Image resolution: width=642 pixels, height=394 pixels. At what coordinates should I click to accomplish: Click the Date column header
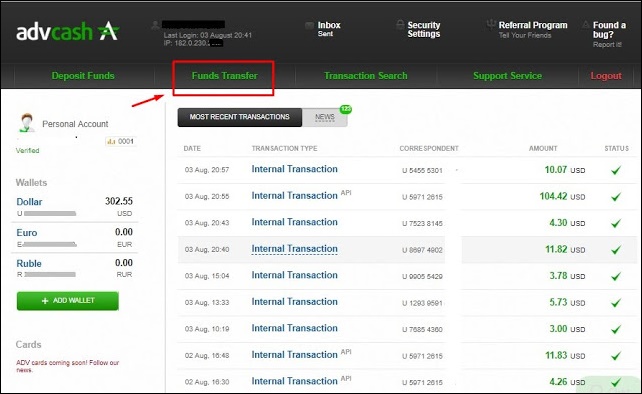192,148
